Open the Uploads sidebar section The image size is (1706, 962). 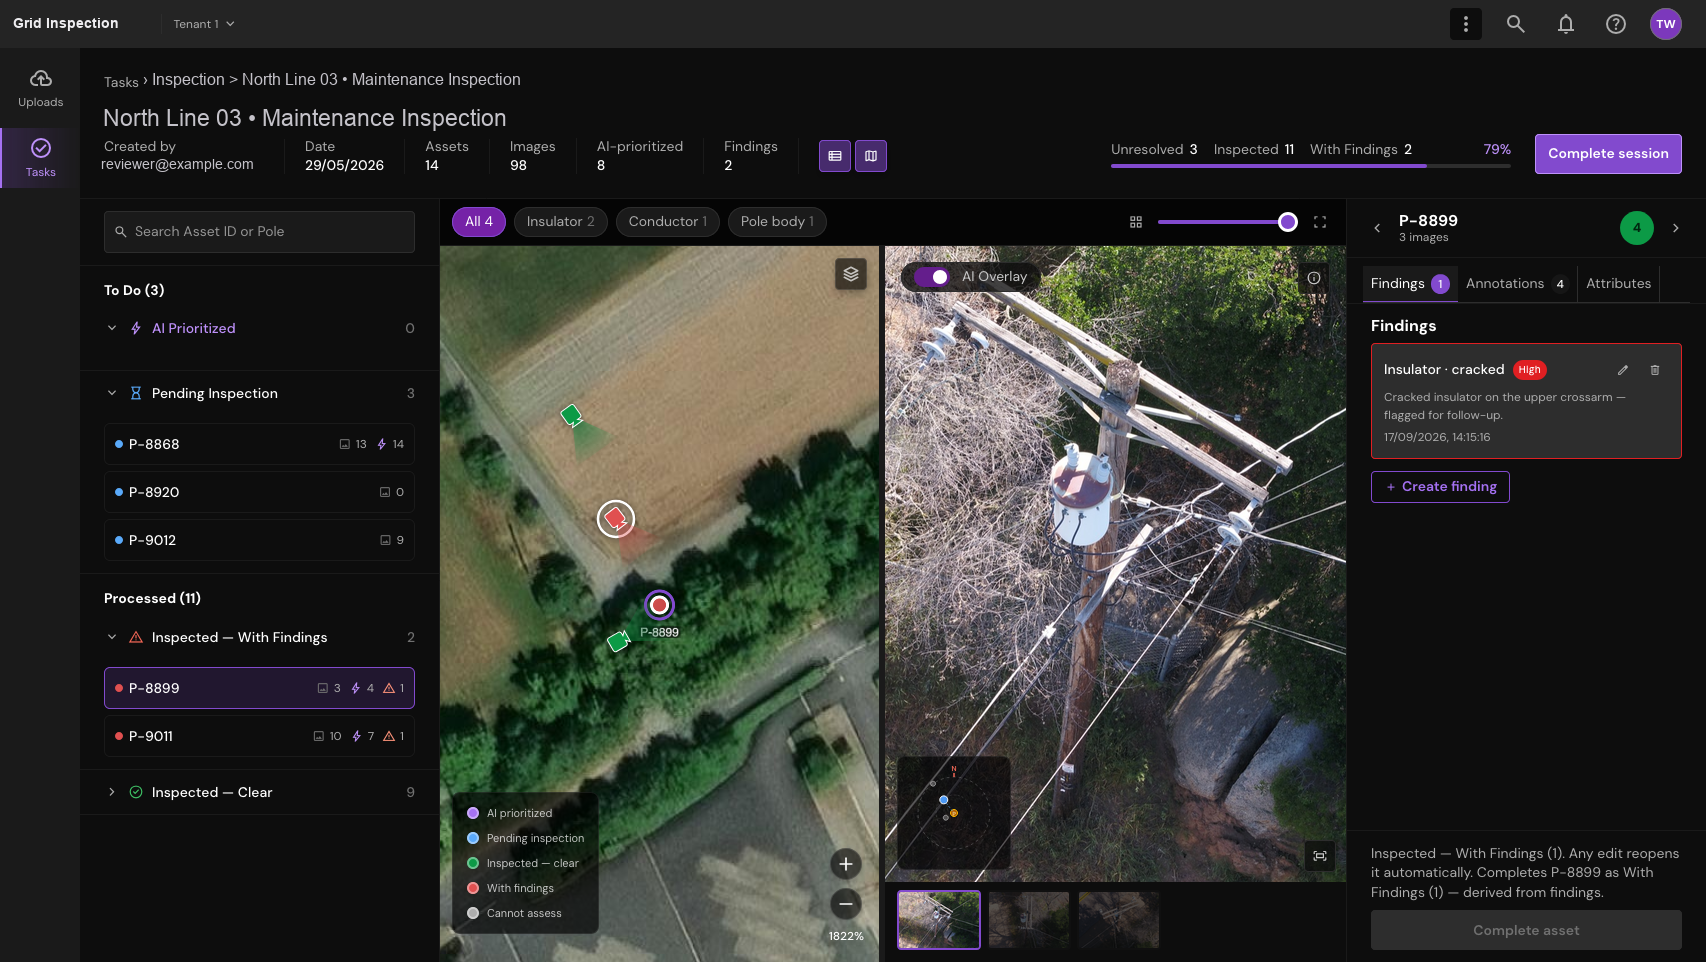40,89
